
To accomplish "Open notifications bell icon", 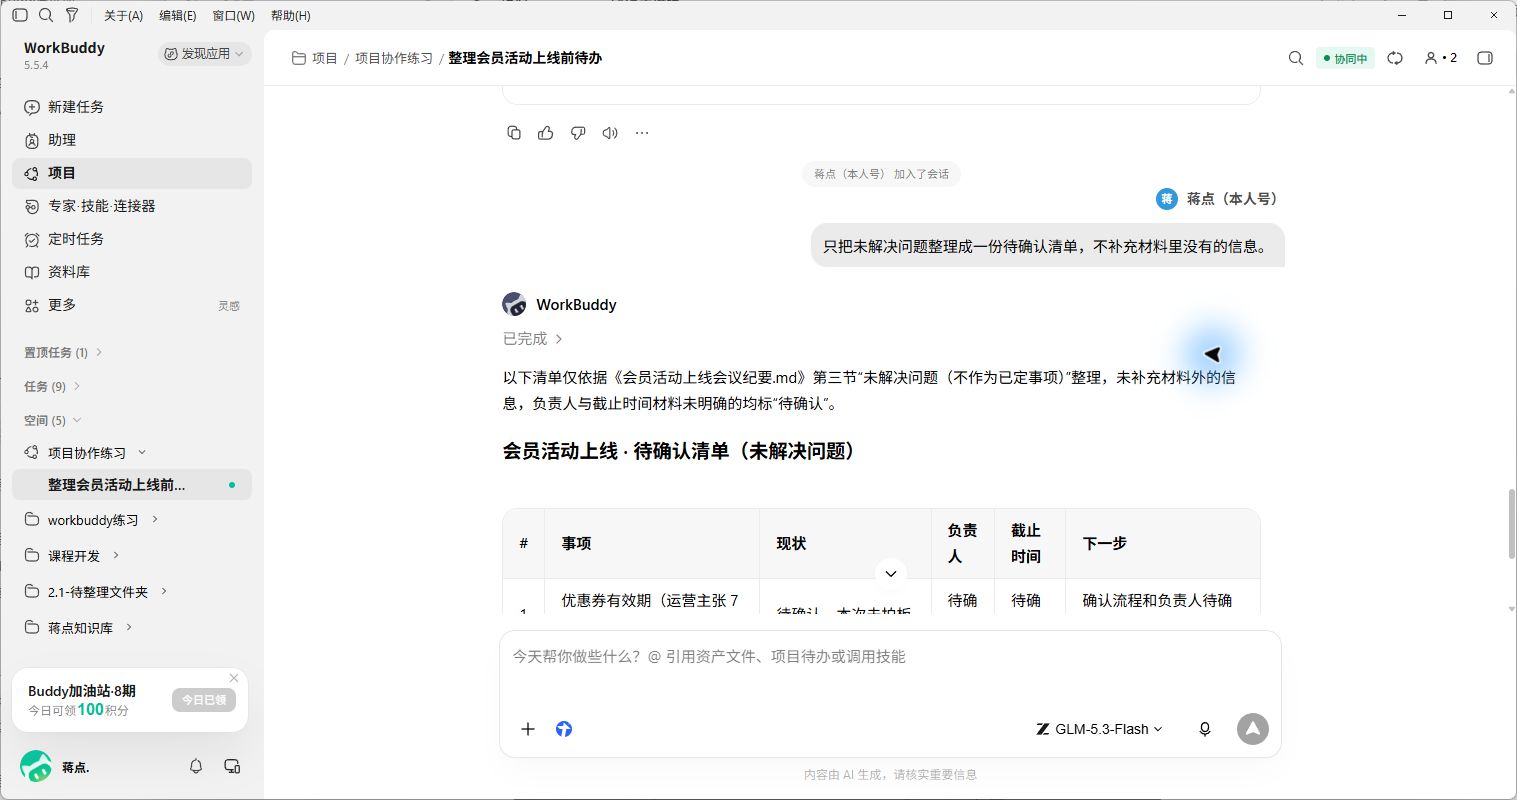I will 196,766.
